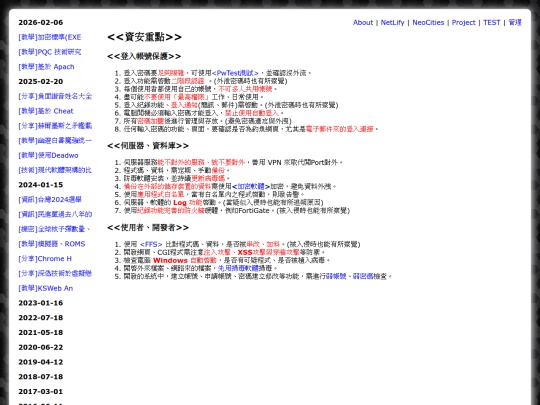Viewport: 540px width, 405px height.
Task: Click the <<使用者、開發者>> heading
Action: (148, 228)
